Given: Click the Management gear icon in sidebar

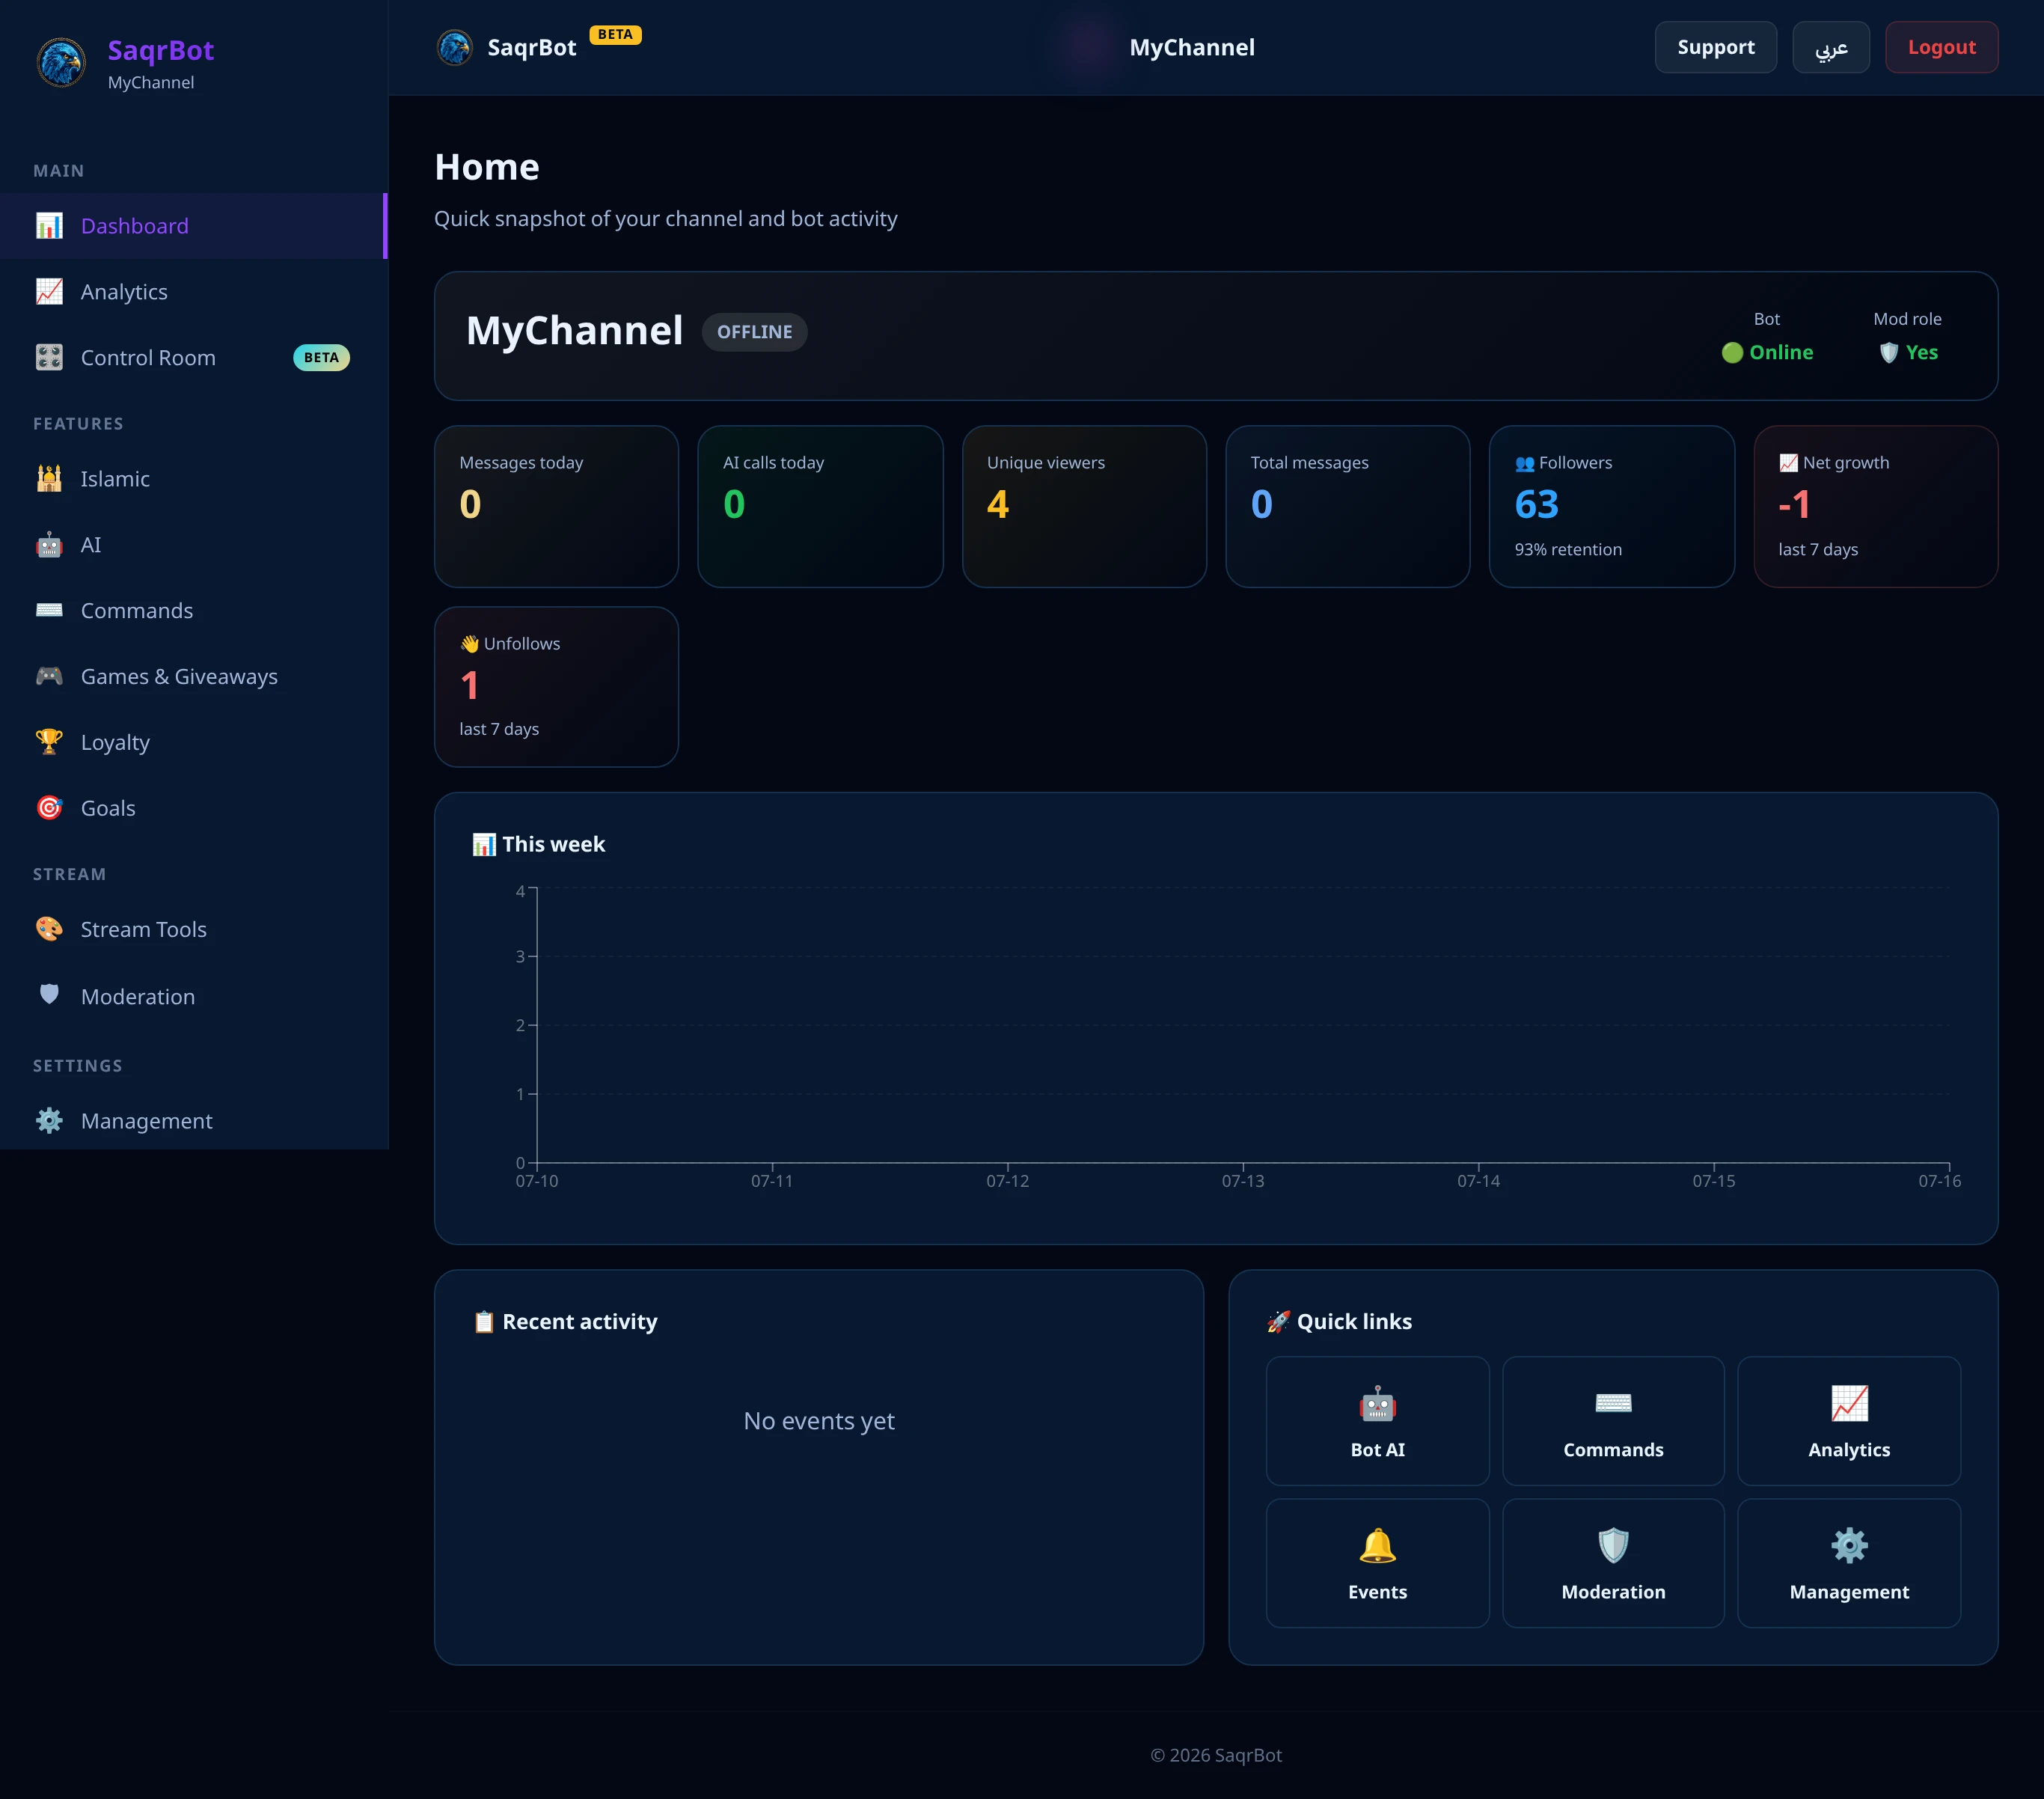Looking at the screenshot, I should pos(49,1121).
